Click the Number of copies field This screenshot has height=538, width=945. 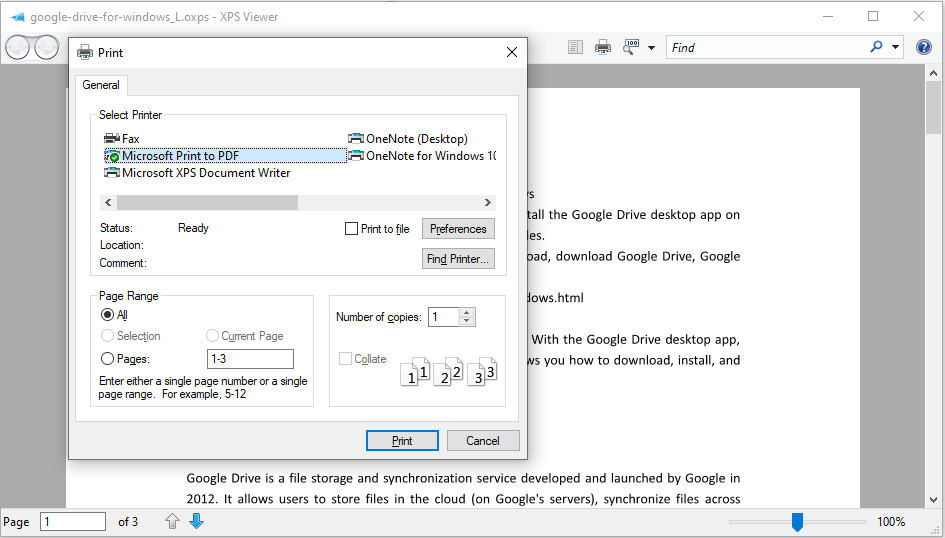pyautogui.click(x=444, y=317)
